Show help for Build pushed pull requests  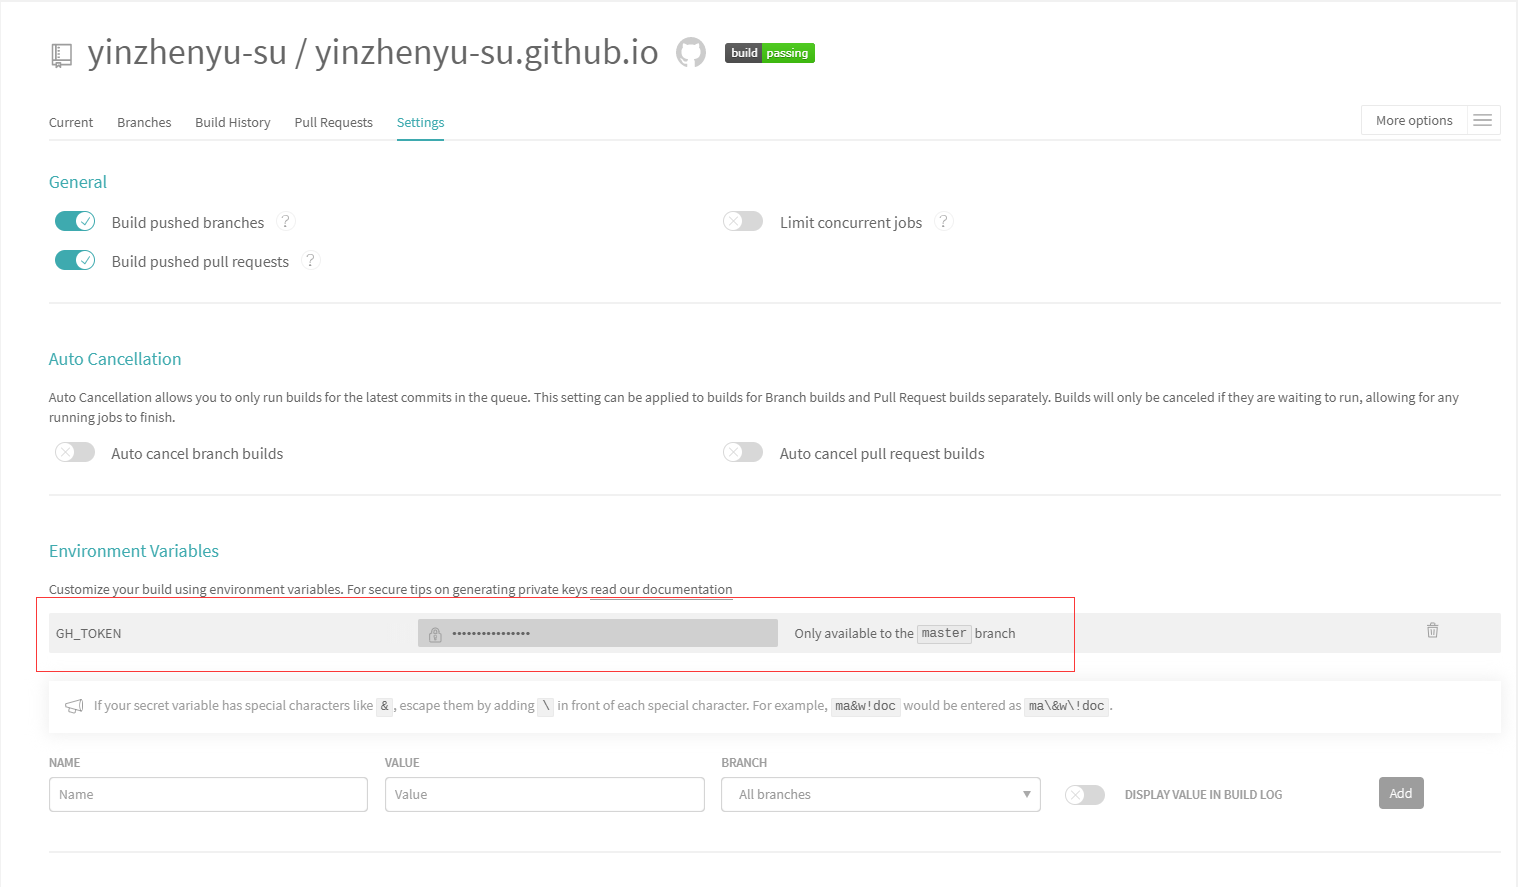(310, 260)
